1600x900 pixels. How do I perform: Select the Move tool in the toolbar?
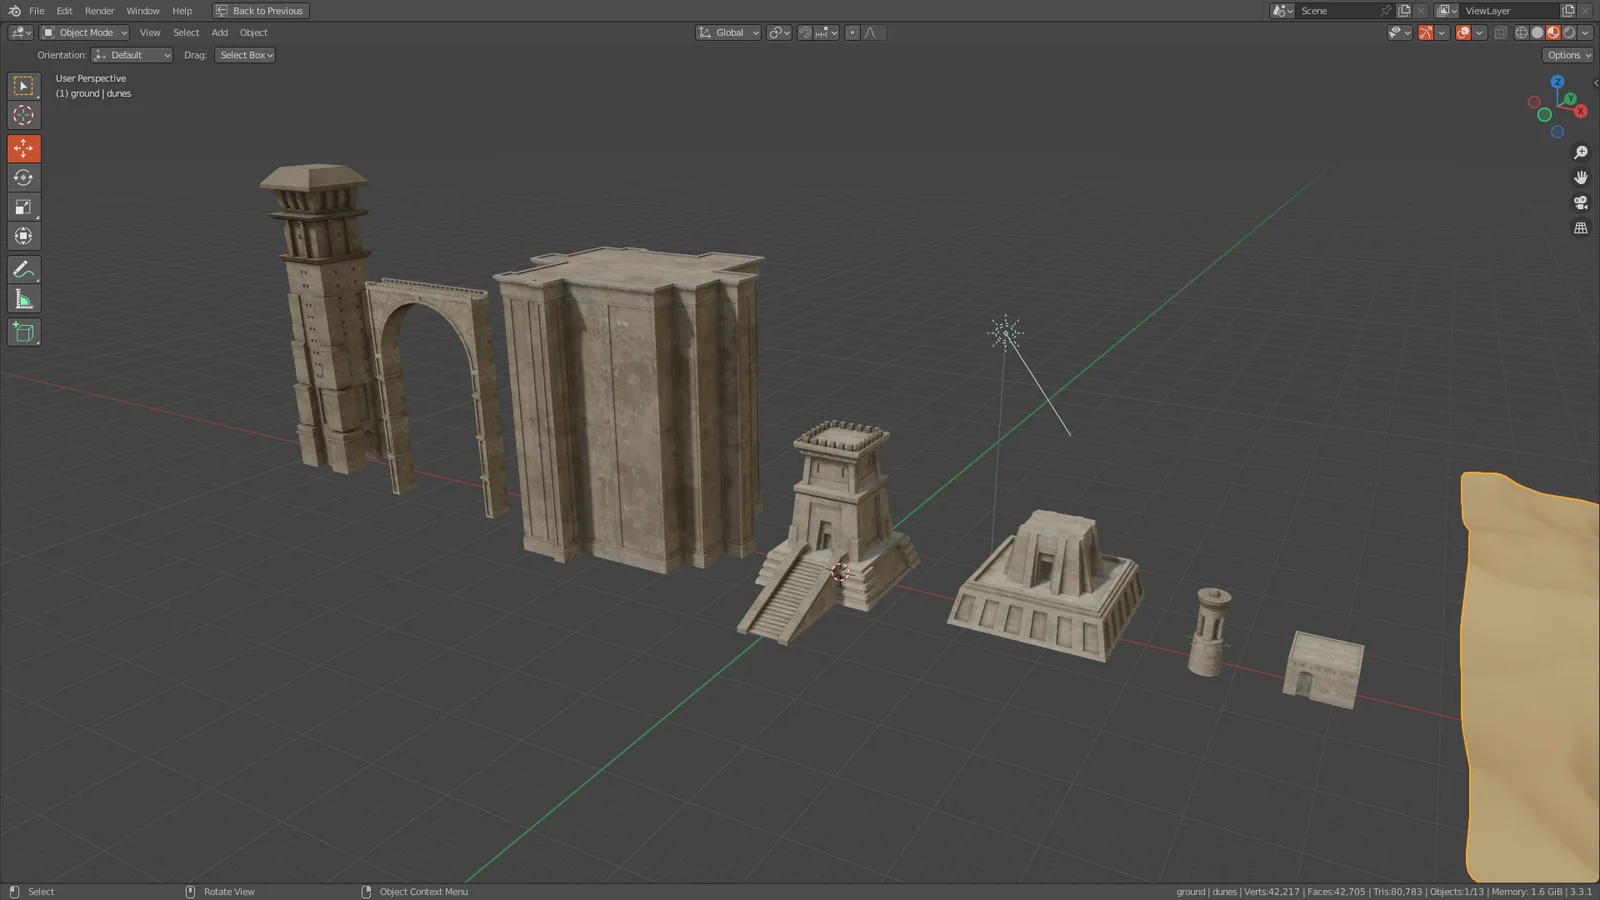tap(23, 148)
